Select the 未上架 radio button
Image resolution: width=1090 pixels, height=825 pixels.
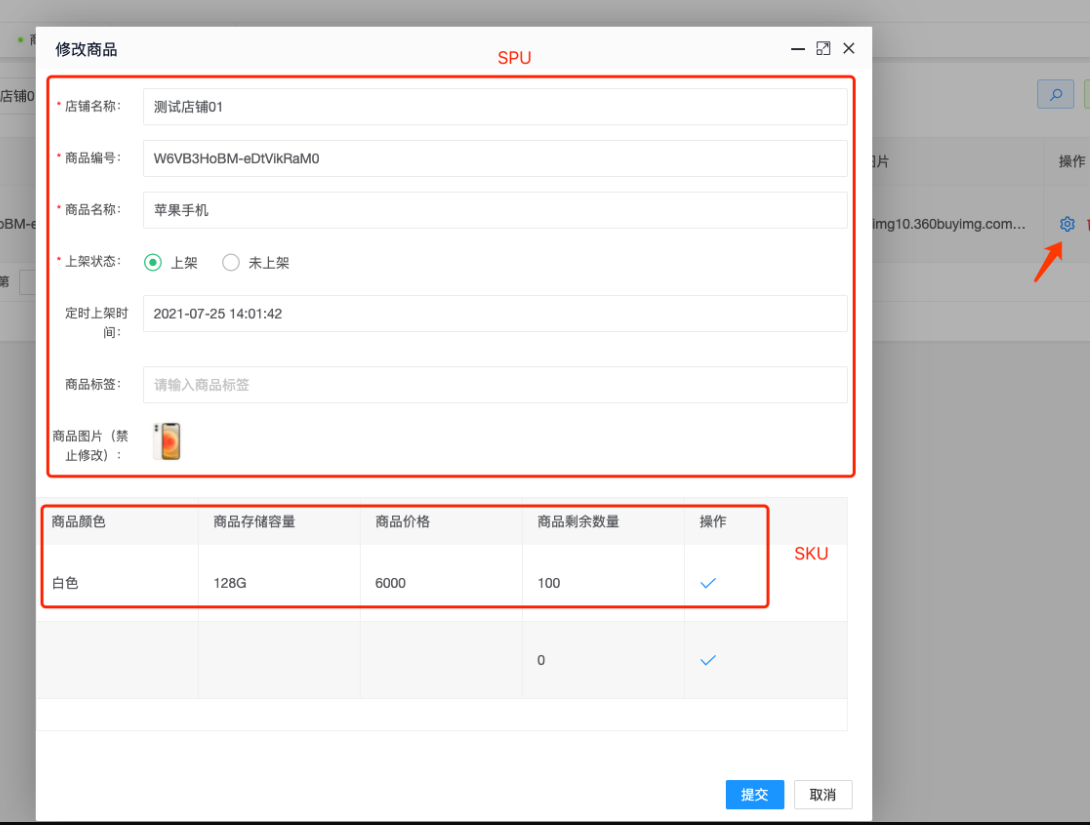pos(231,262)
